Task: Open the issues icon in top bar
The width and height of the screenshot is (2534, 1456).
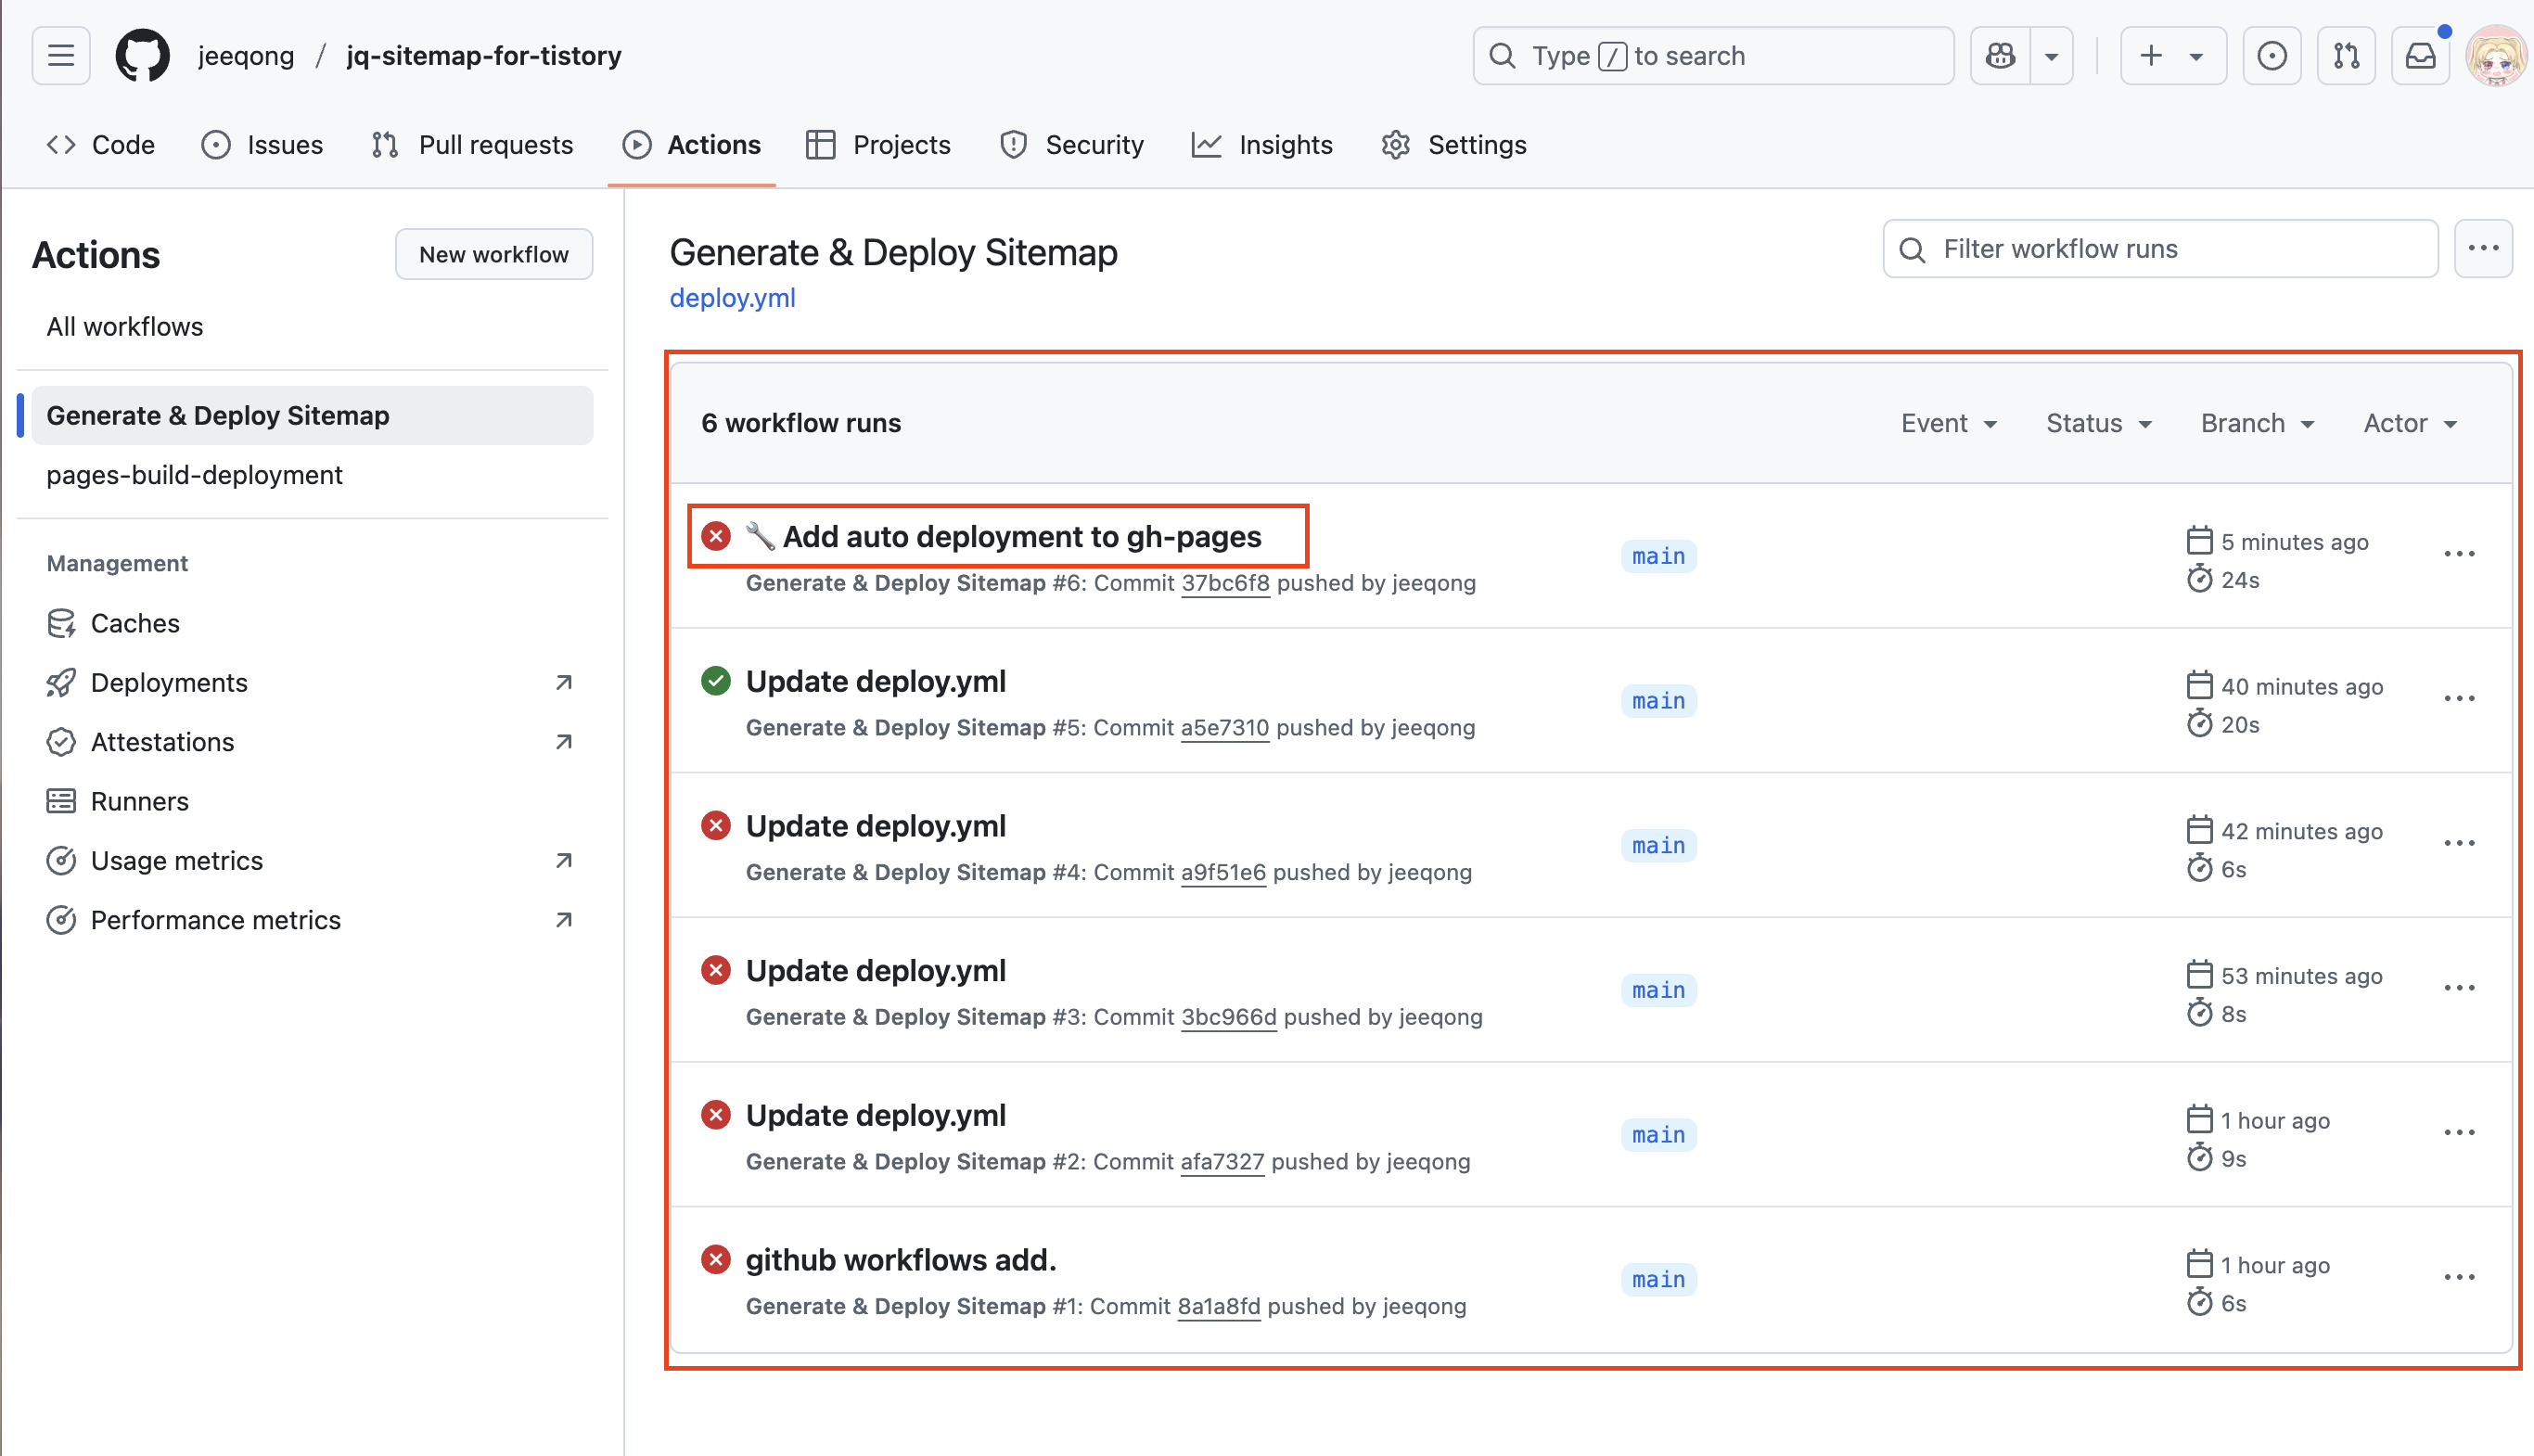Action: pos(2271,56)
